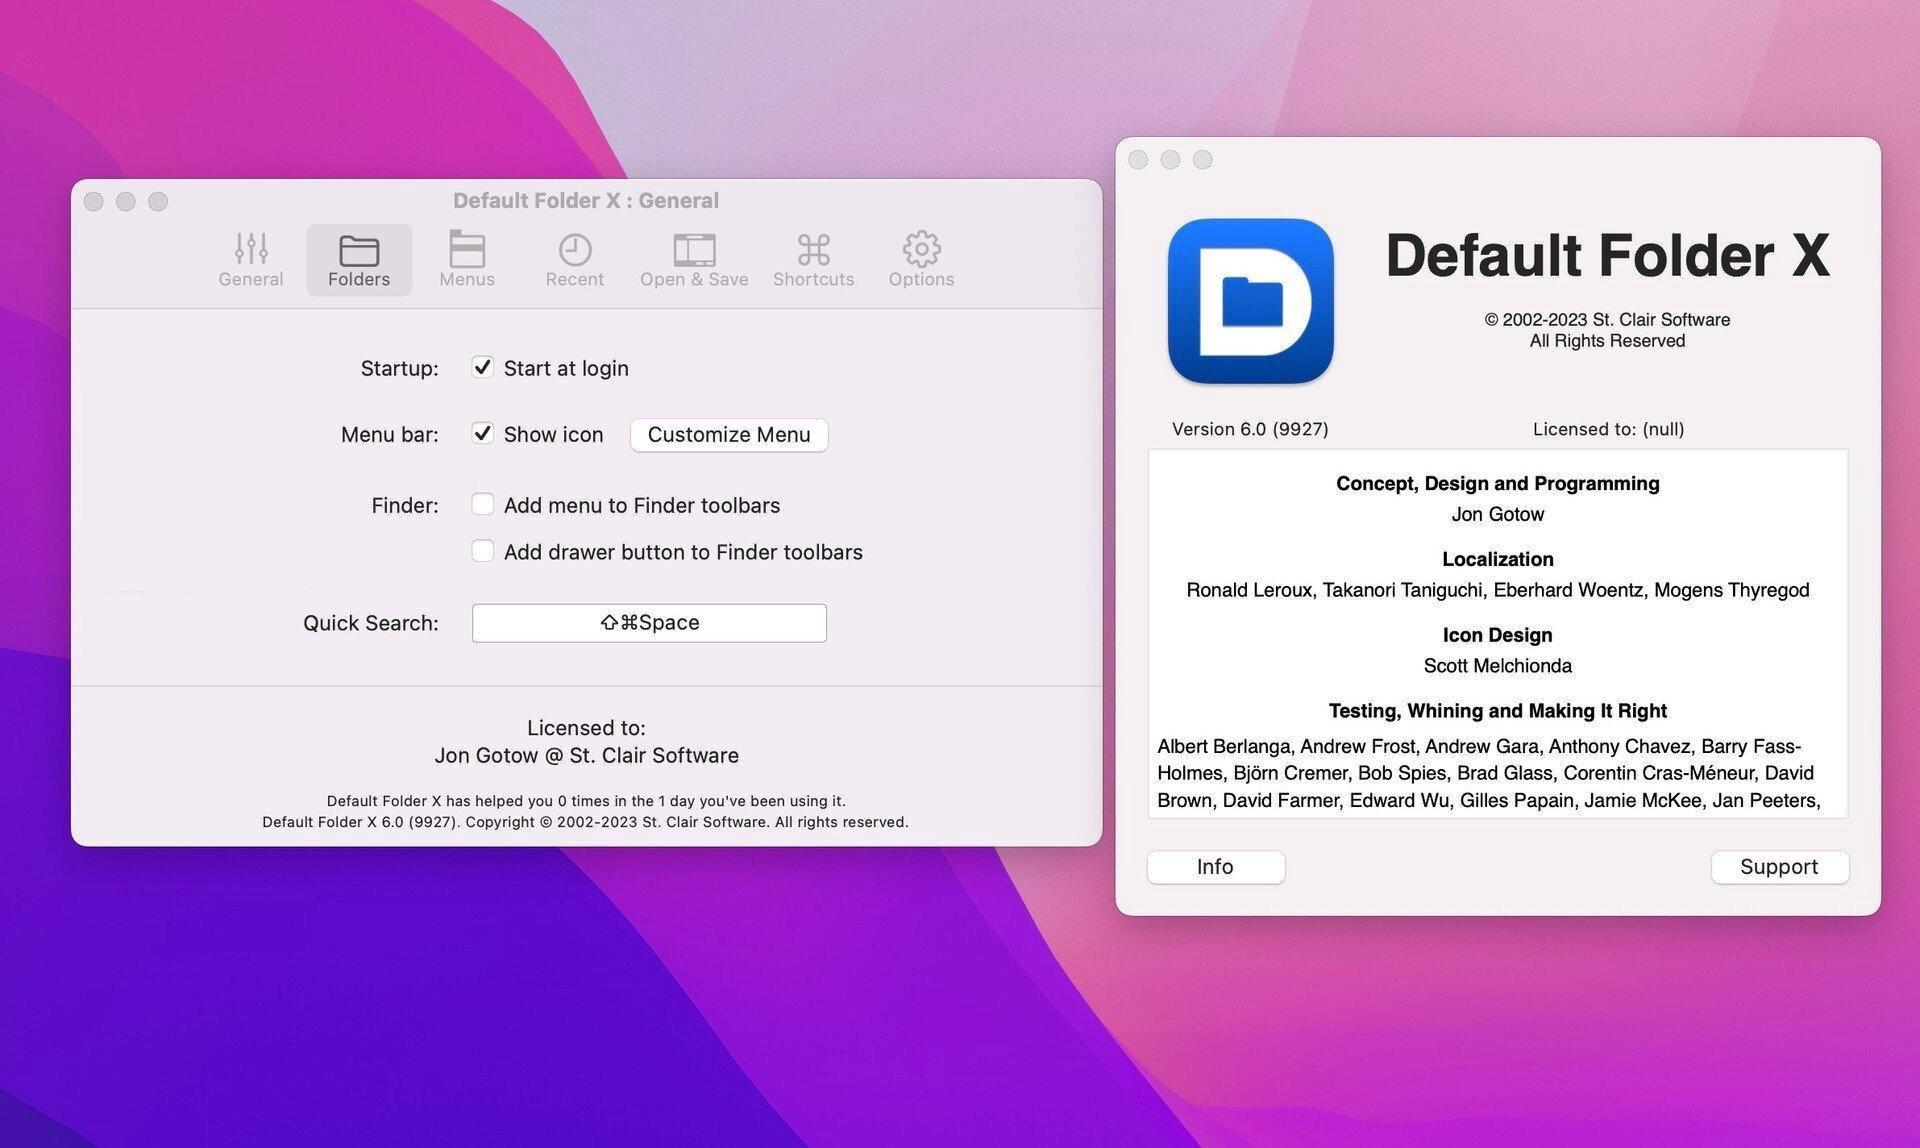Screen dimensions: 1920x1148
Task: Enable Add drawer button to Finder toolbars
Action: (483, 551)
